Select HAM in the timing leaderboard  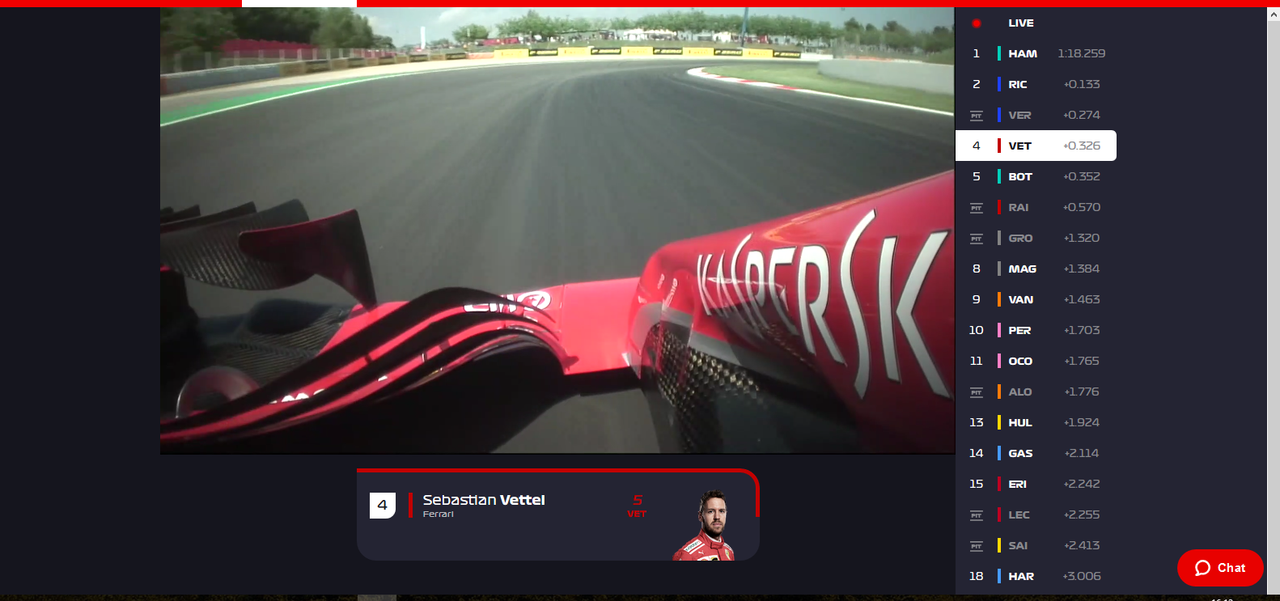pyautogui.click(x=1036, y=53)
